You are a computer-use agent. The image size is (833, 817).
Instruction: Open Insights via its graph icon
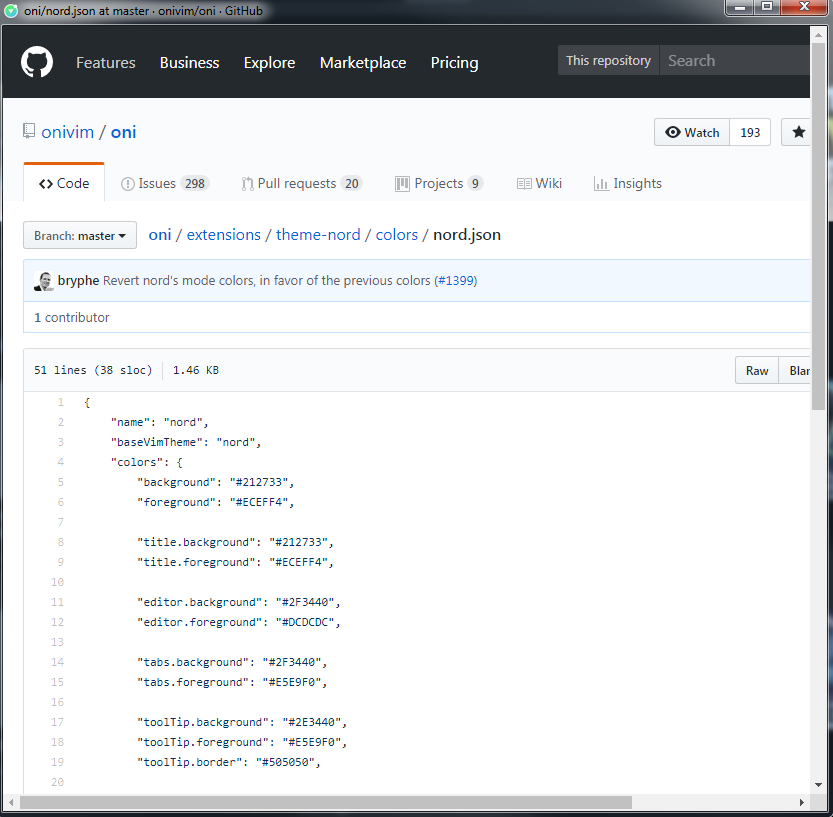[601, 183]
